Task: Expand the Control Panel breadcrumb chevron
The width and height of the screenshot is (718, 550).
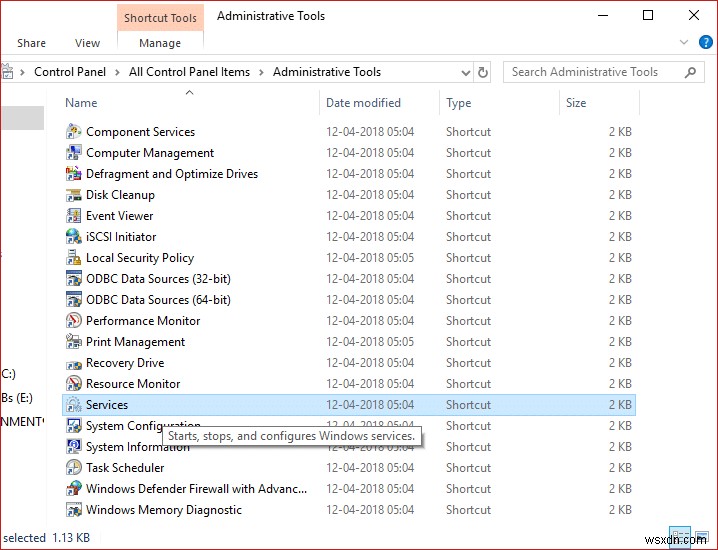Action: click(x=120, y=72)
